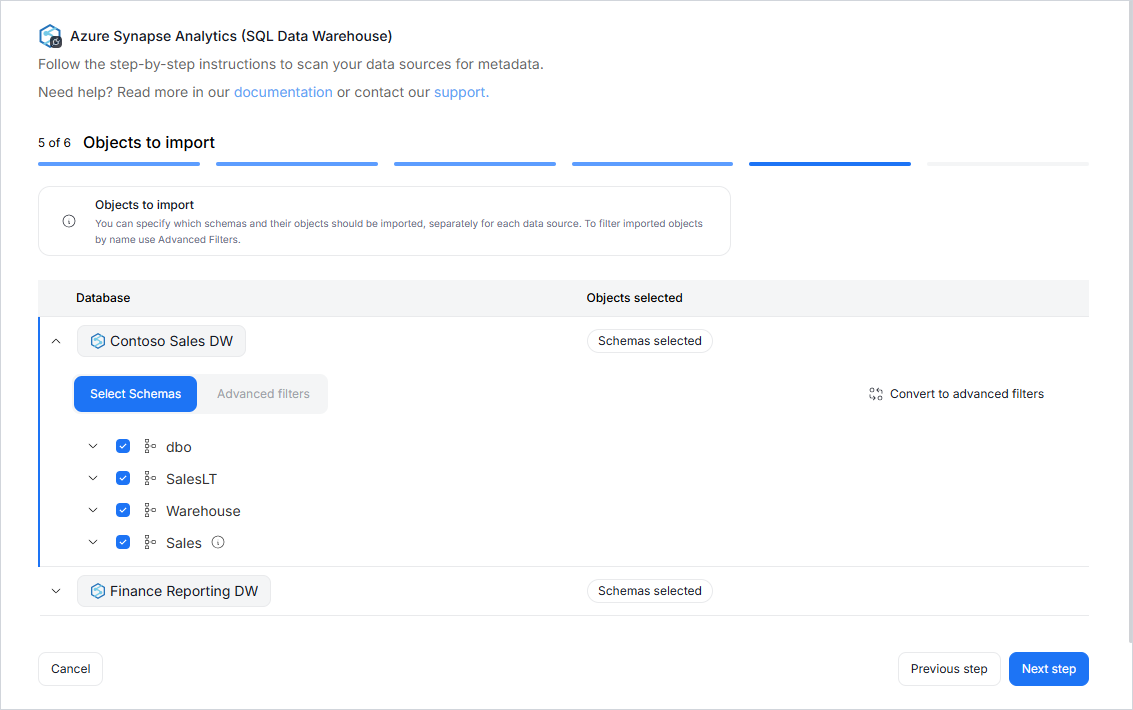Collapse the Contoso Sales DW section

pyautogui.click(x=56, y=341)
